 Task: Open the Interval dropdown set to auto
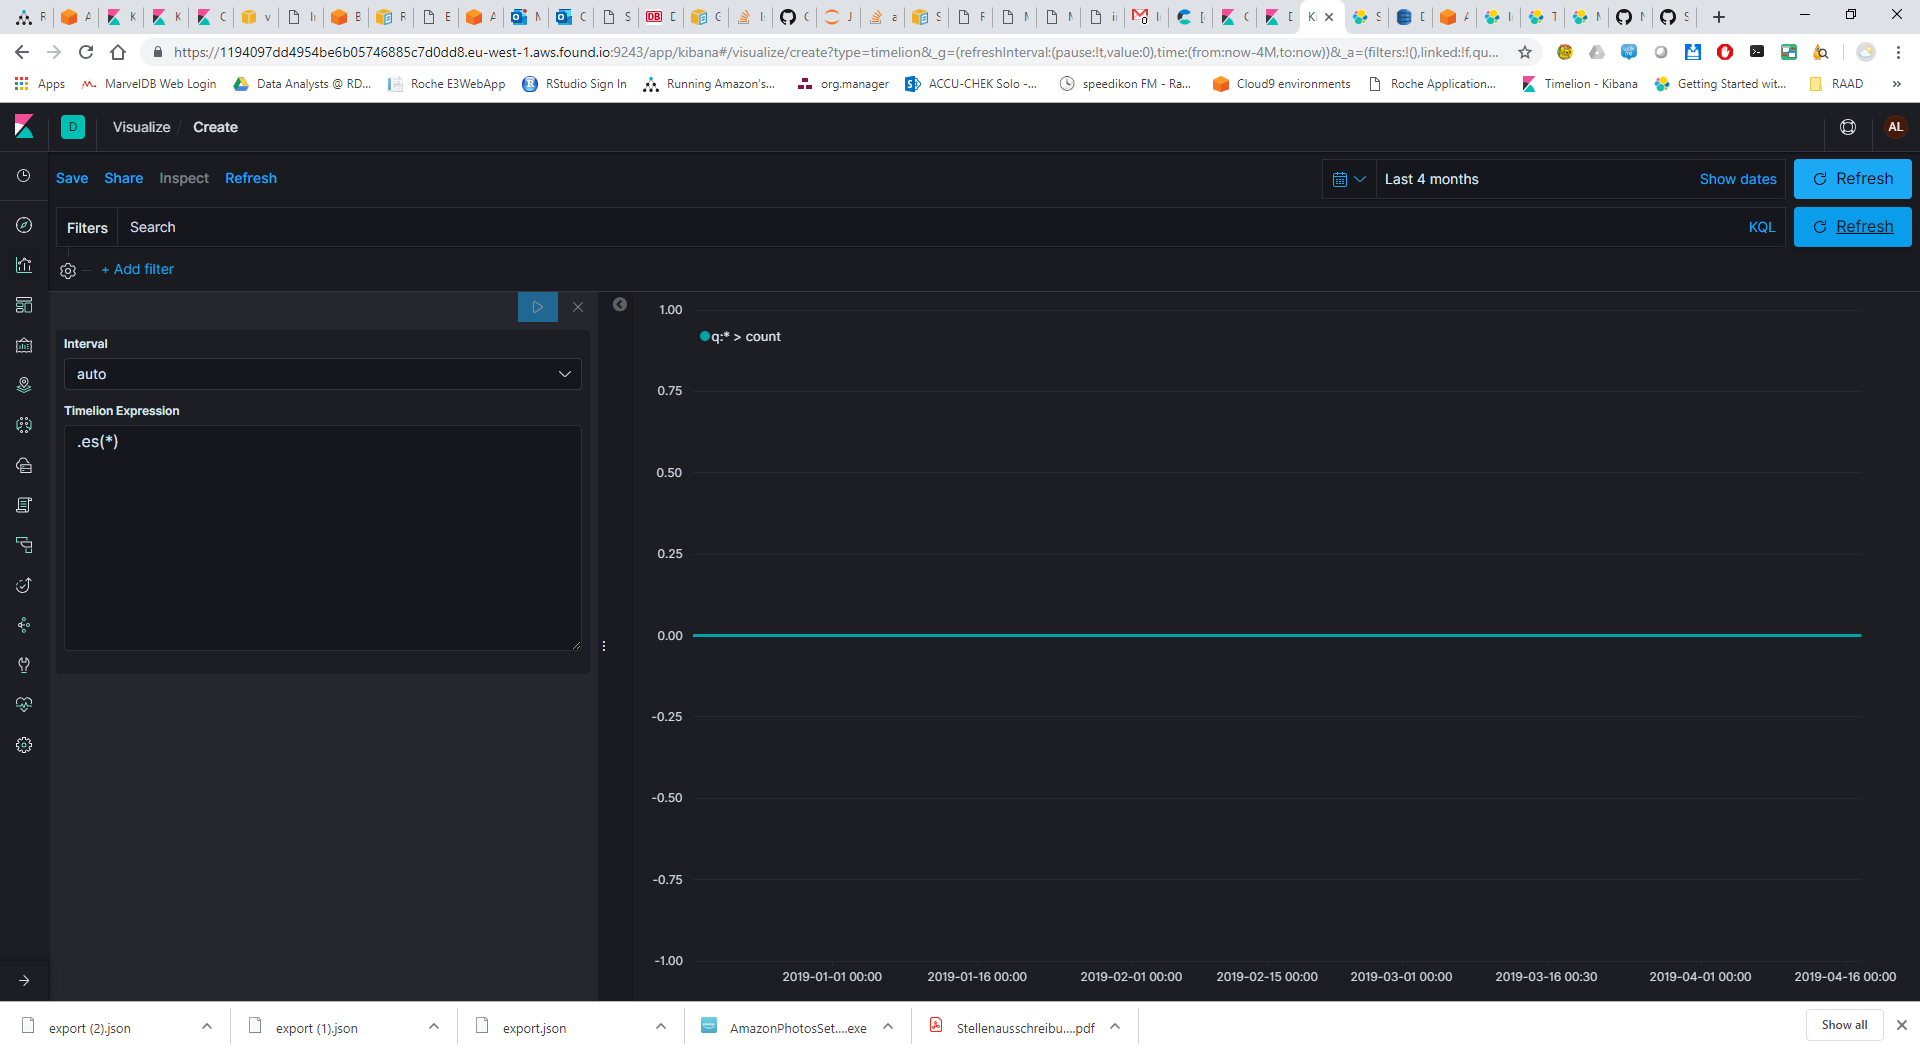(x=321, y=374)
